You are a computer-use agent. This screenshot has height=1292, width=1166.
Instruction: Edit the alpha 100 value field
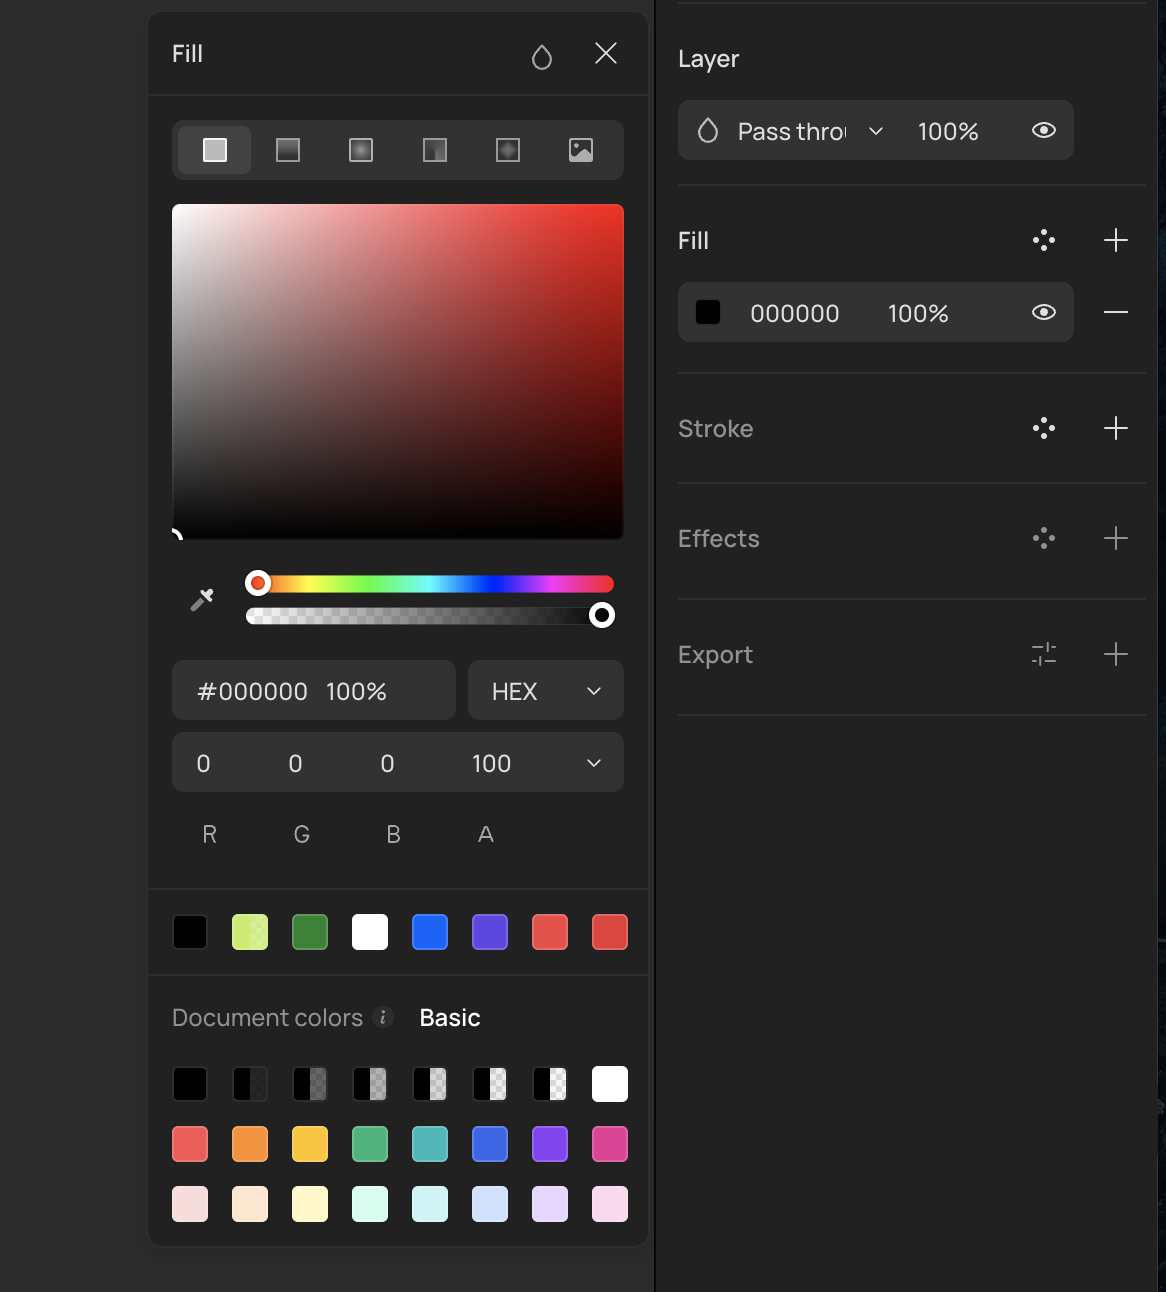pos(491,763)
